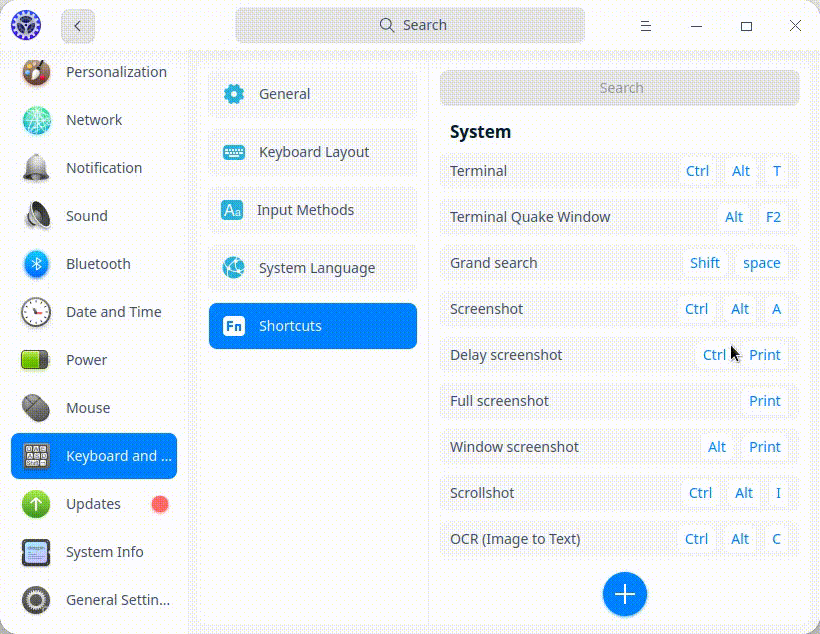This screenshot has width=820, height=634.
Task: Open the window menu via the hamburger icon
Action: tap(646, 26)
